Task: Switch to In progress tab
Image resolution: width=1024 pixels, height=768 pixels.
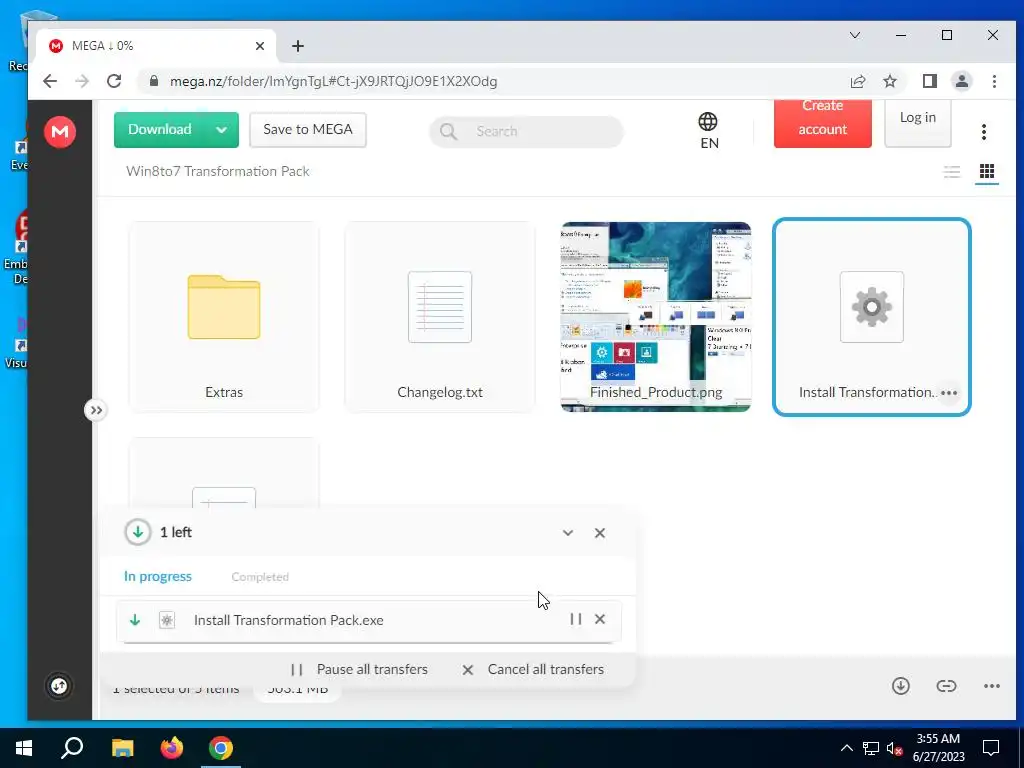Action: point(157,577)
